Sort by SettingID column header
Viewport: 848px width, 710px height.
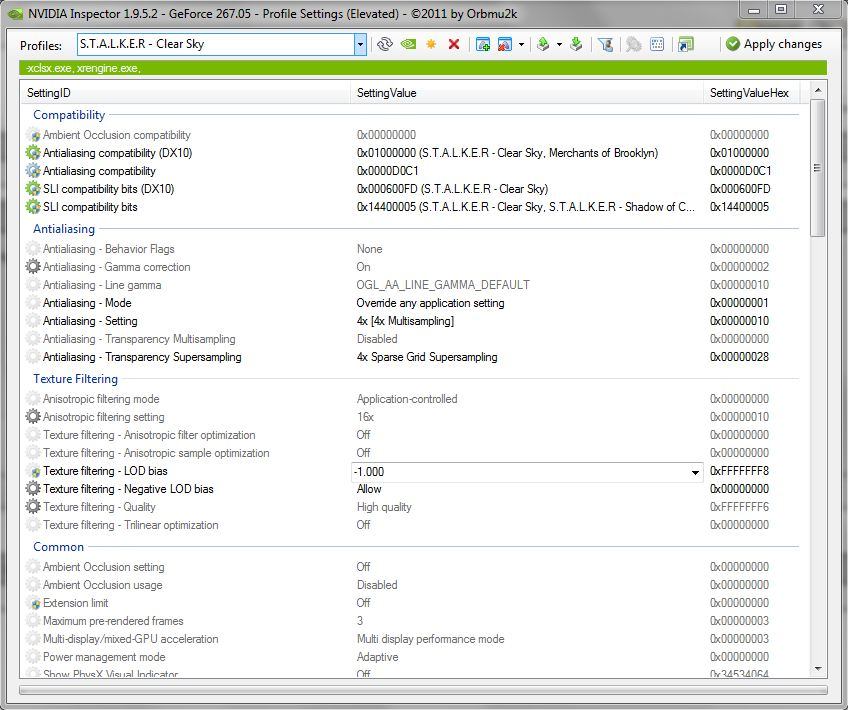coord(186,93)
